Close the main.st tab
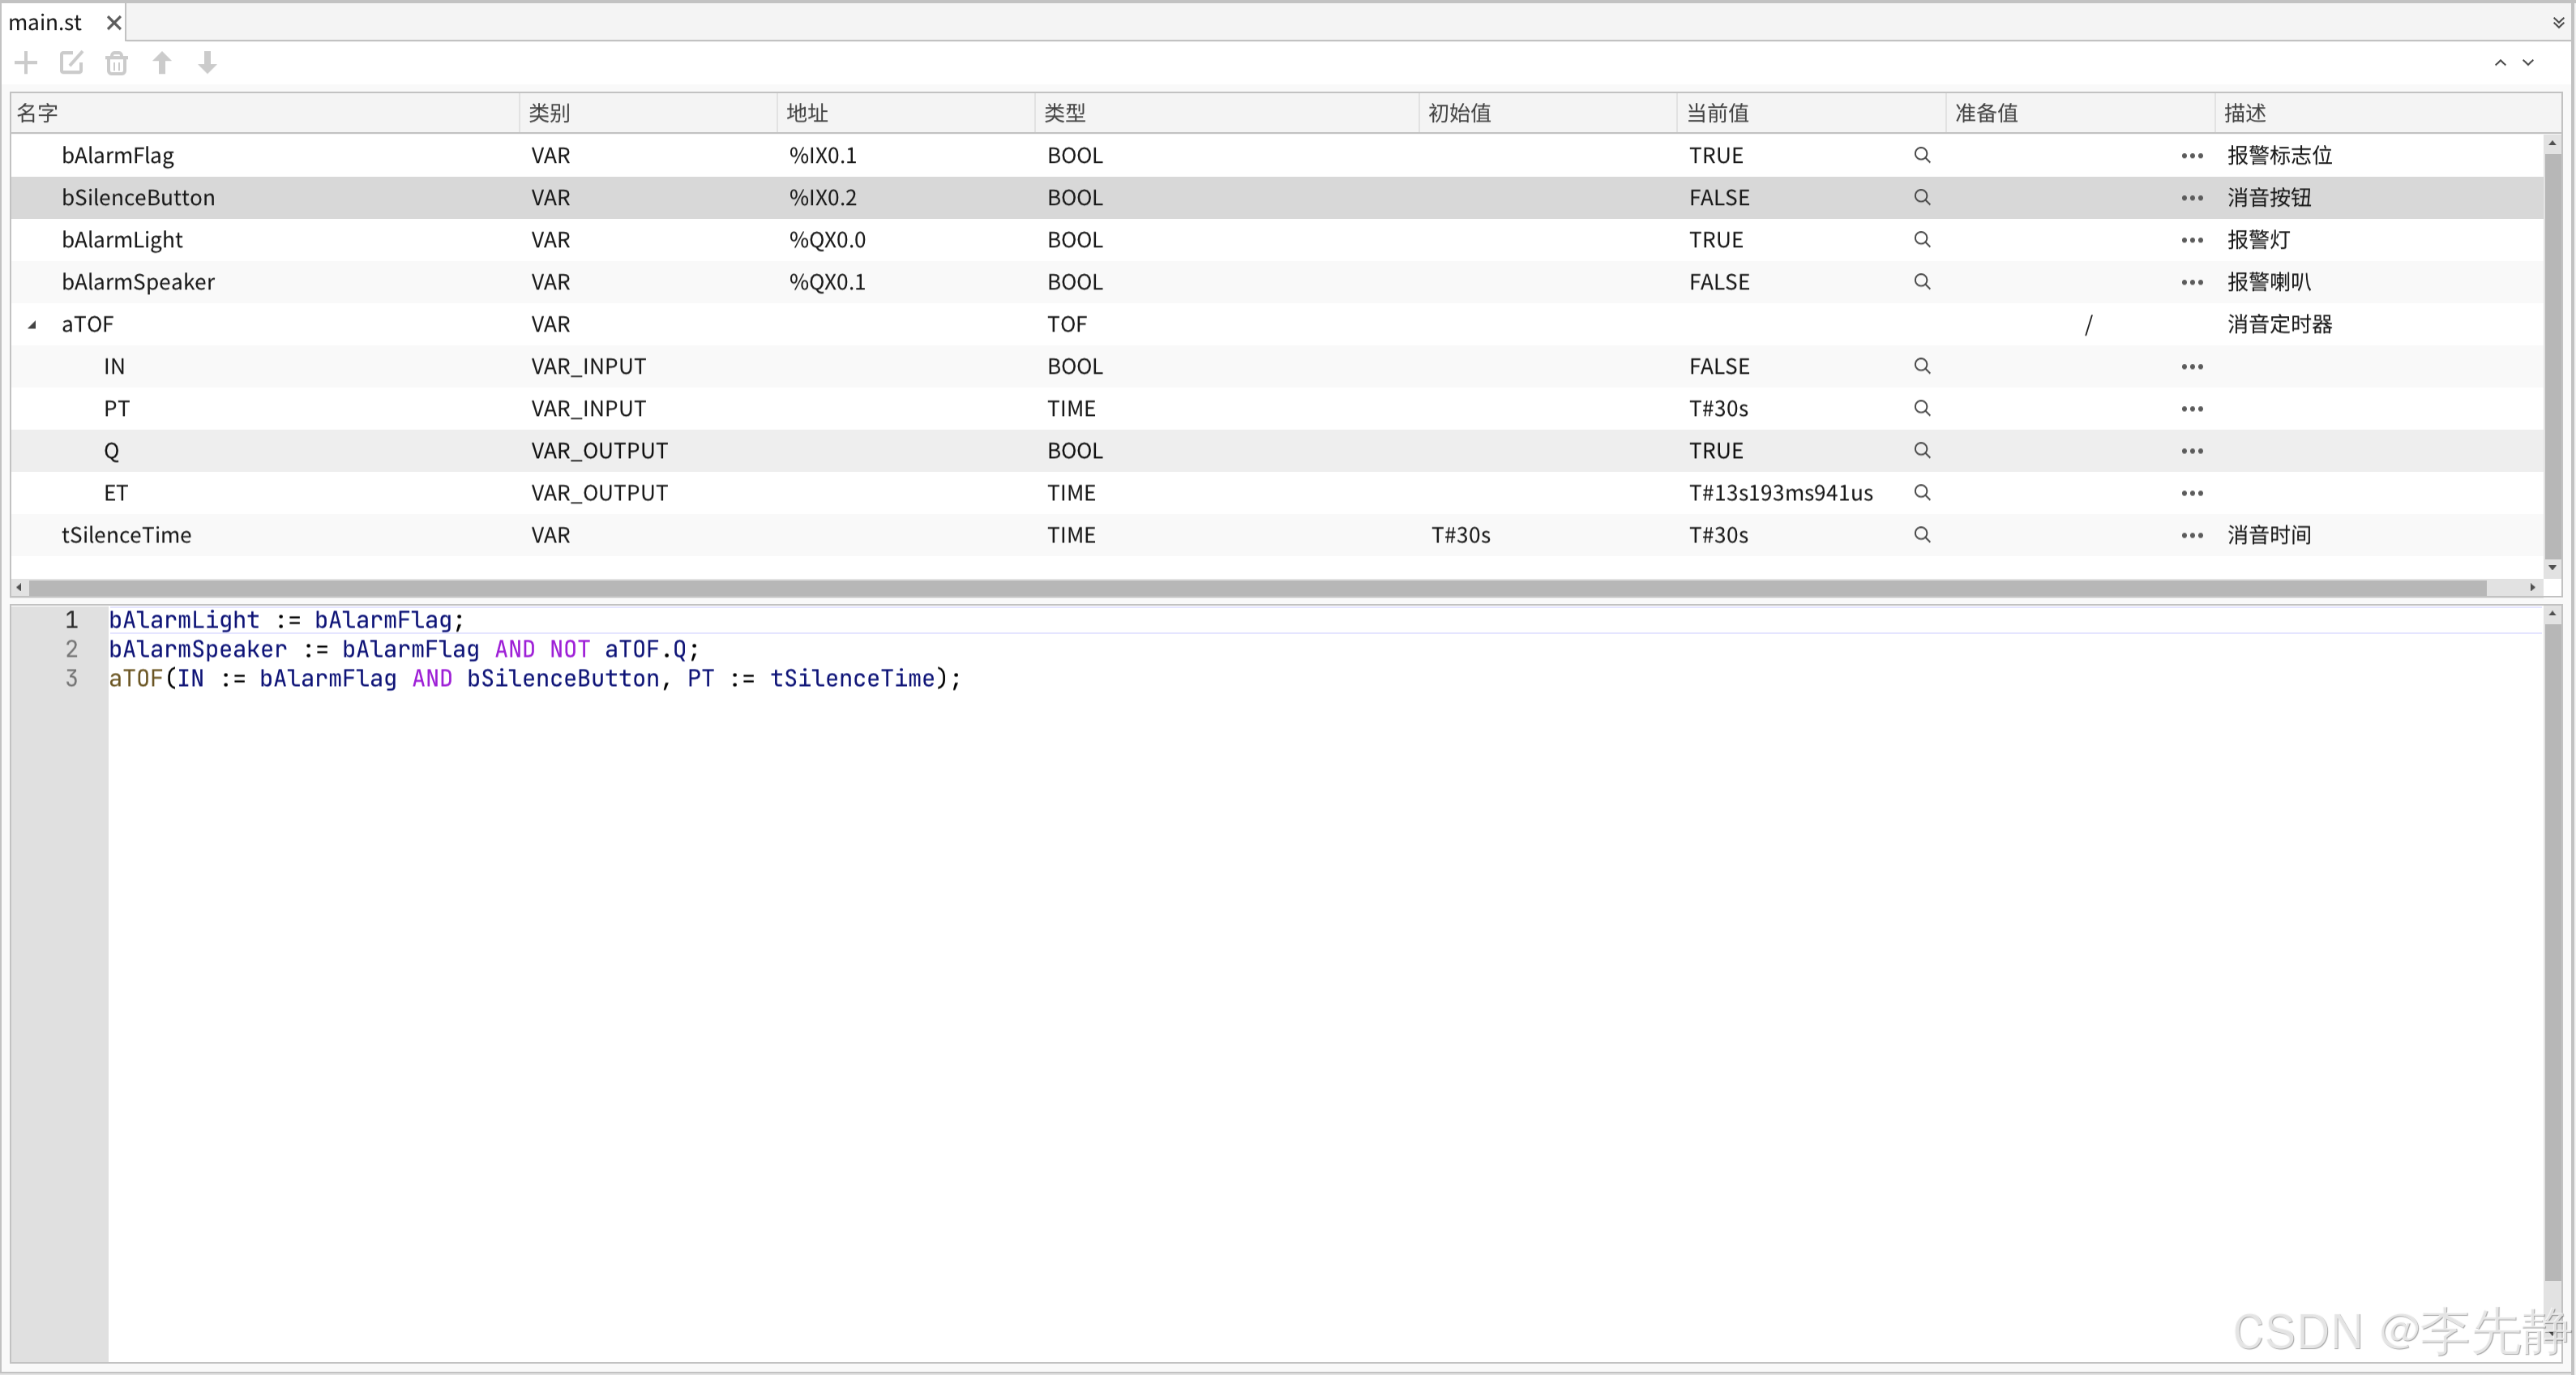Screen dimensions: 2576x1375 click(114, 22)
